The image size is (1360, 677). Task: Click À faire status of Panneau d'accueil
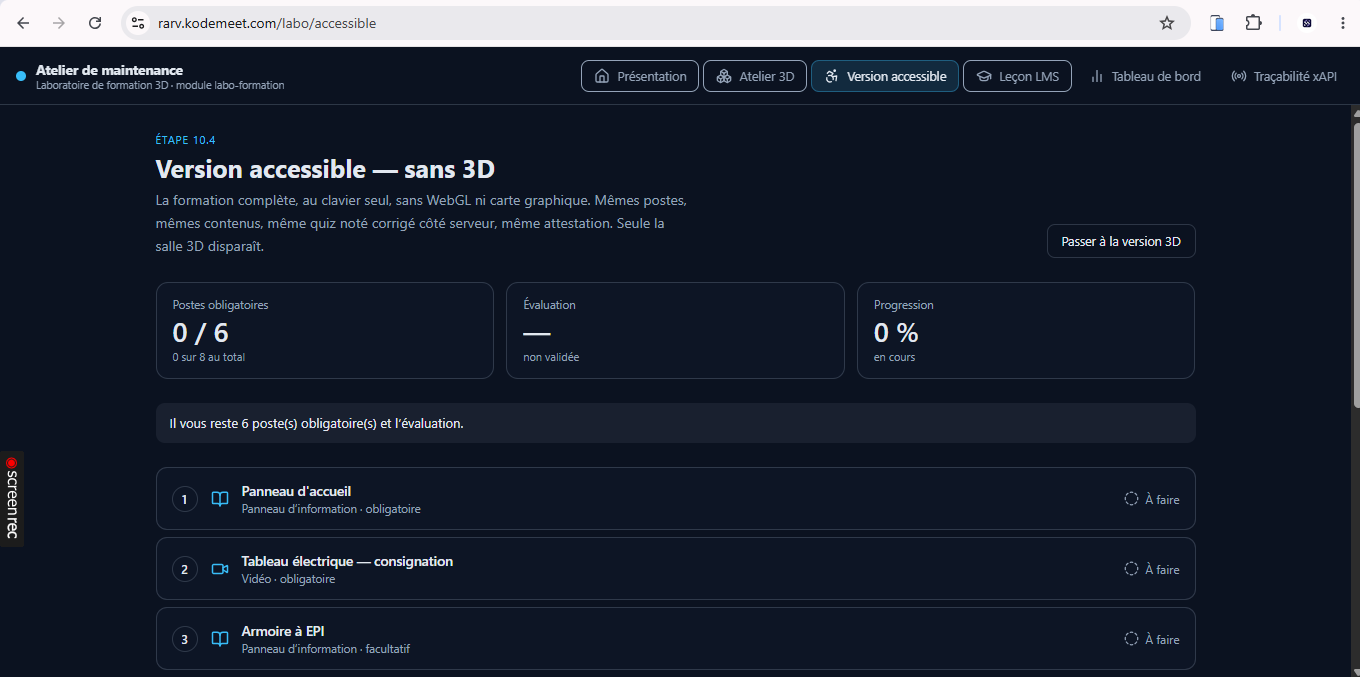(1152, 499)
